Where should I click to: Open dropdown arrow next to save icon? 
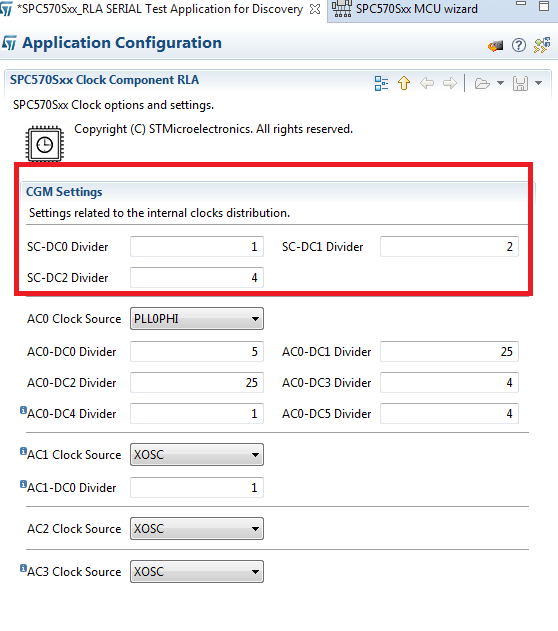(x=538, y=83)
